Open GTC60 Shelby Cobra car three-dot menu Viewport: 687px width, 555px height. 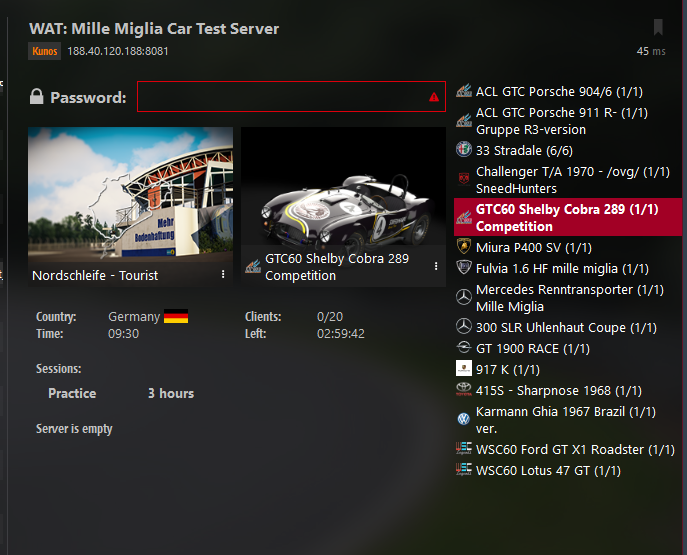436,266
